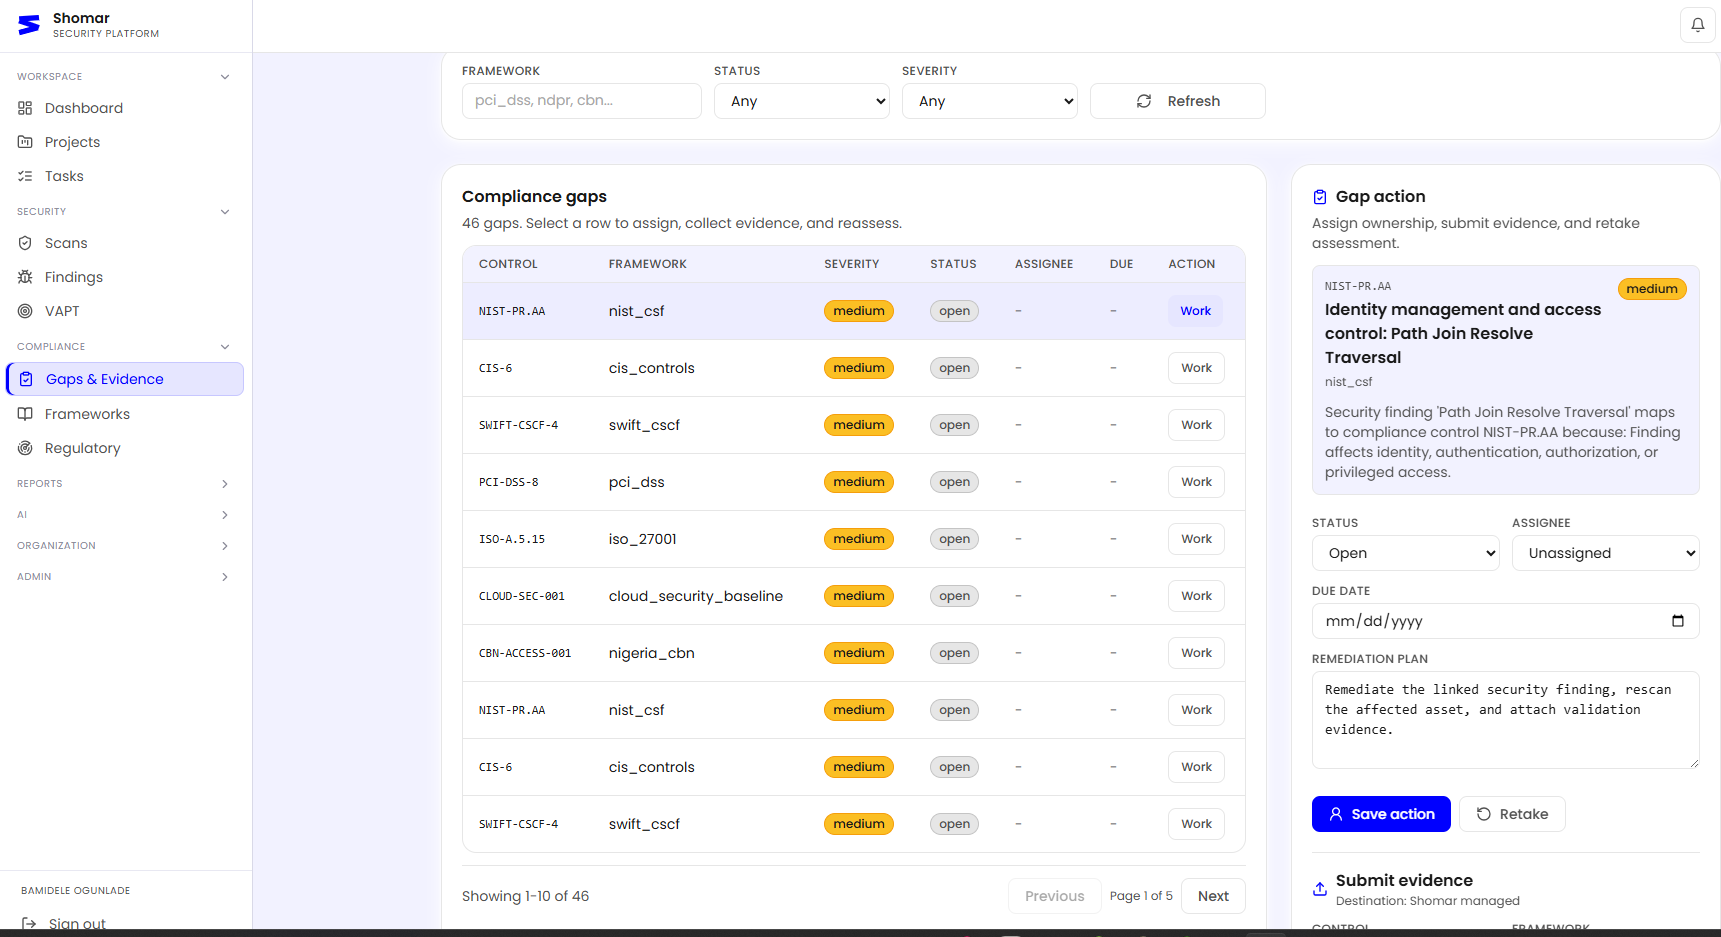Open the due date calendar picker icon

pos(1678,621)
